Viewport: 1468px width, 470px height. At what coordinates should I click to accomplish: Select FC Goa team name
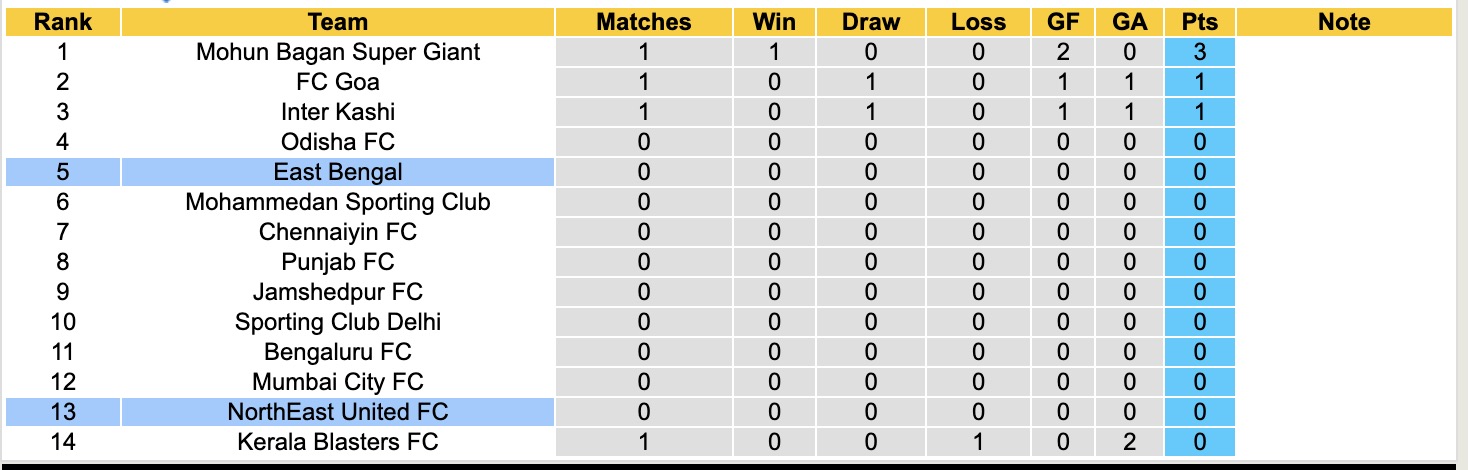click(338, 82)
